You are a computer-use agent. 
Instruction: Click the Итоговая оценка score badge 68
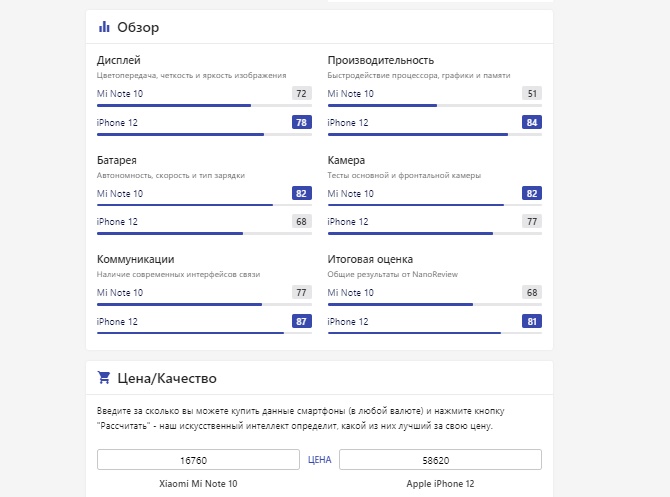pos(532,292)
